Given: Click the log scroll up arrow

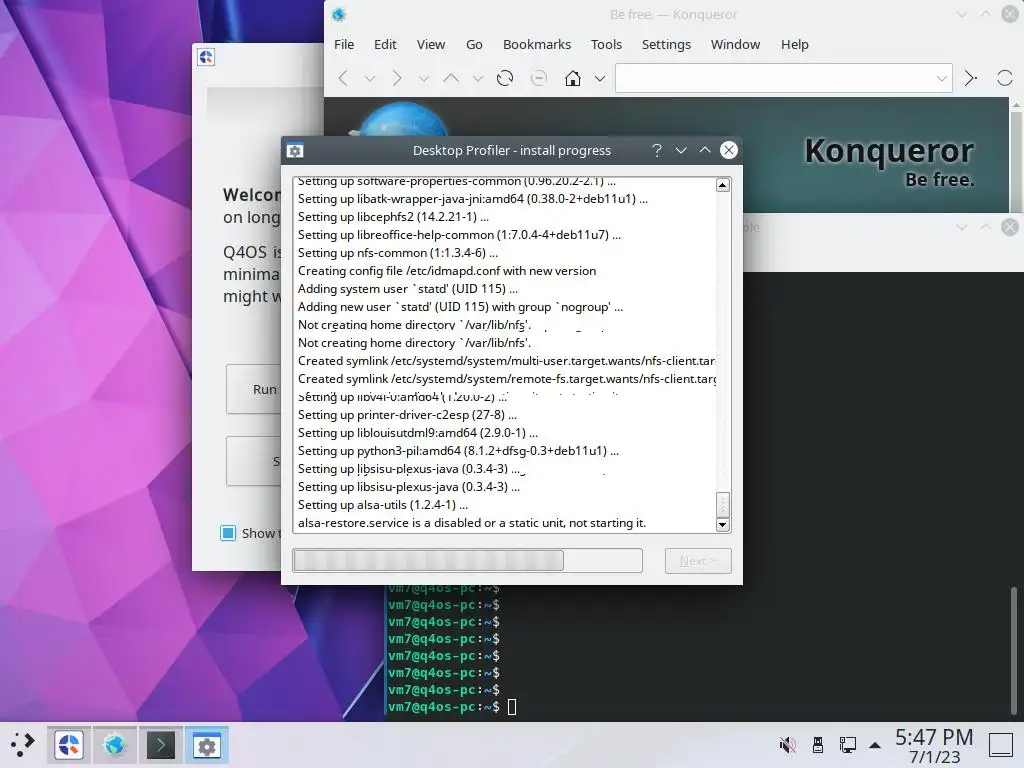Looking at the screenshot, I should point(722,185).
